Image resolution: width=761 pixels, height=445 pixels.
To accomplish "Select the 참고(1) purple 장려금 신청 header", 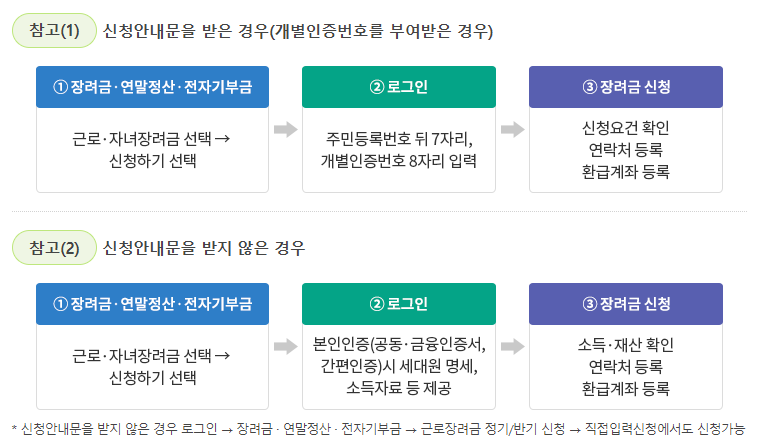I will (x=626, y=87).
